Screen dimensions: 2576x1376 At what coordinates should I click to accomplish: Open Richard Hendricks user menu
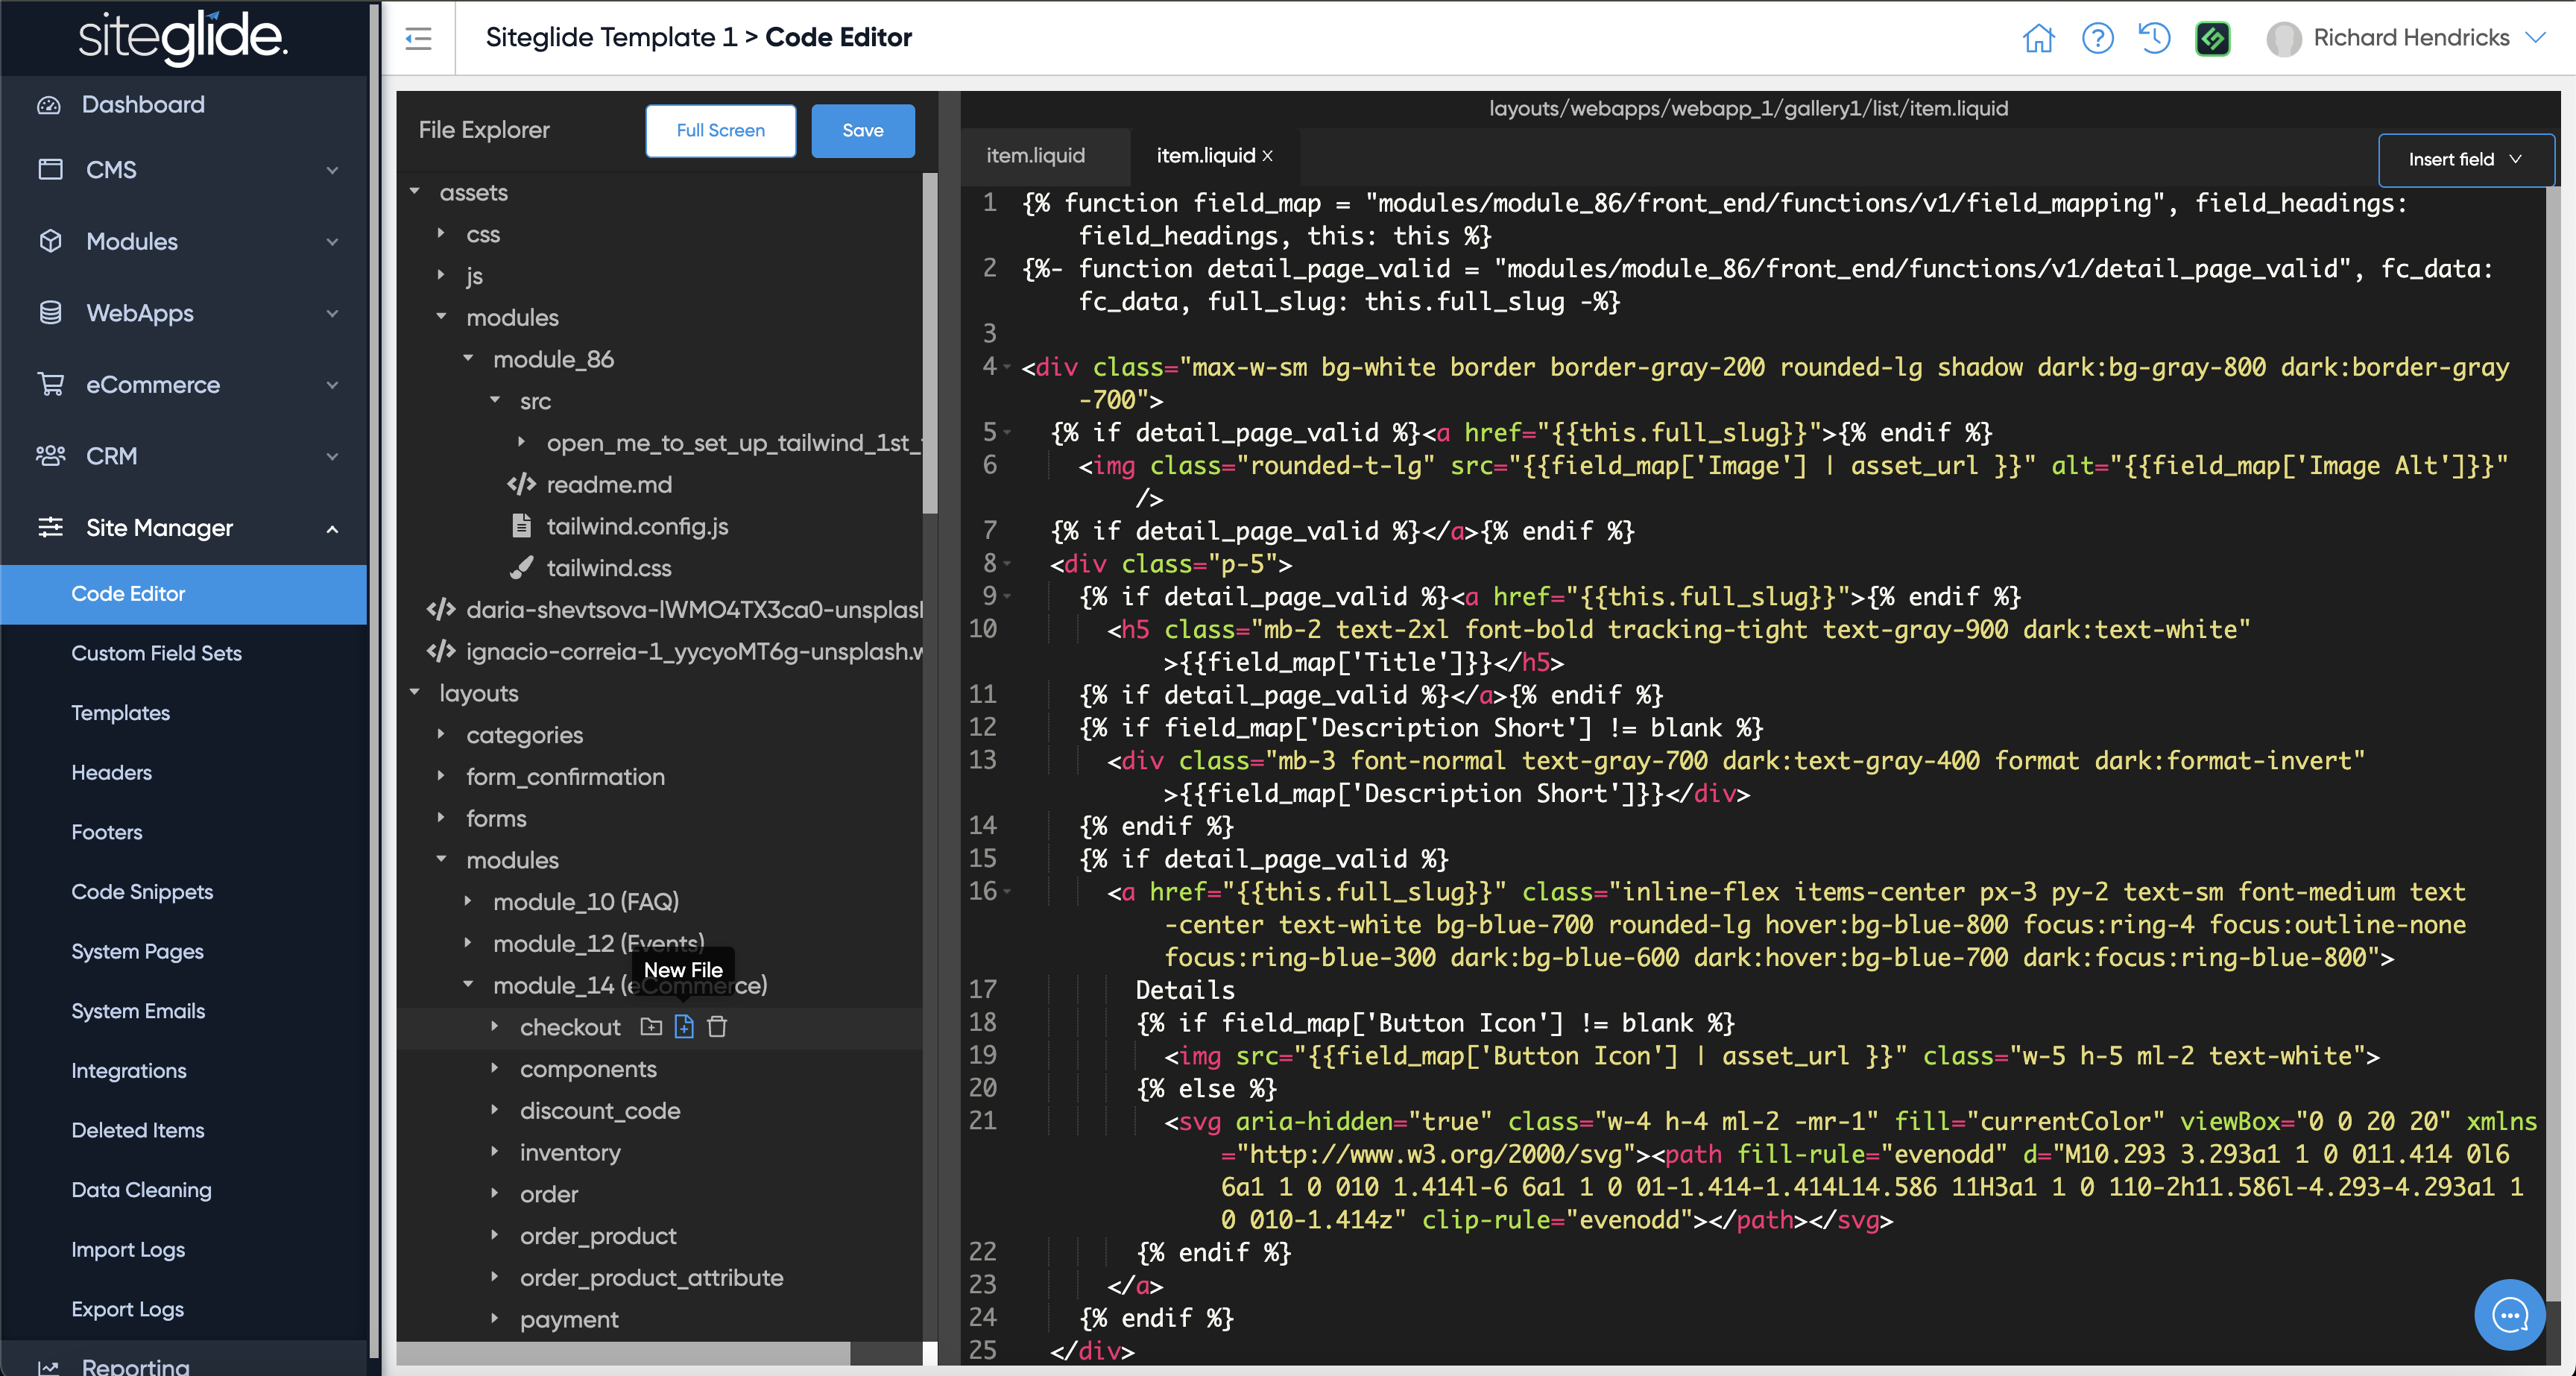(x=2410, y=38)
